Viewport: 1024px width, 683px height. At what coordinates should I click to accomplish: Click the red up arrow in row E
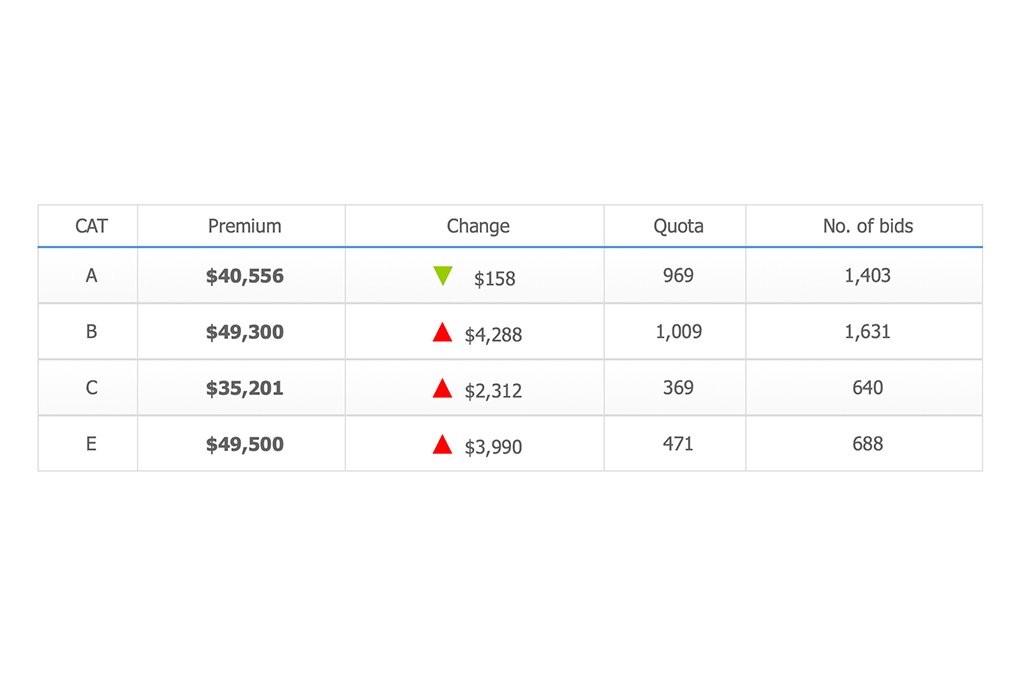click(442, 444)
